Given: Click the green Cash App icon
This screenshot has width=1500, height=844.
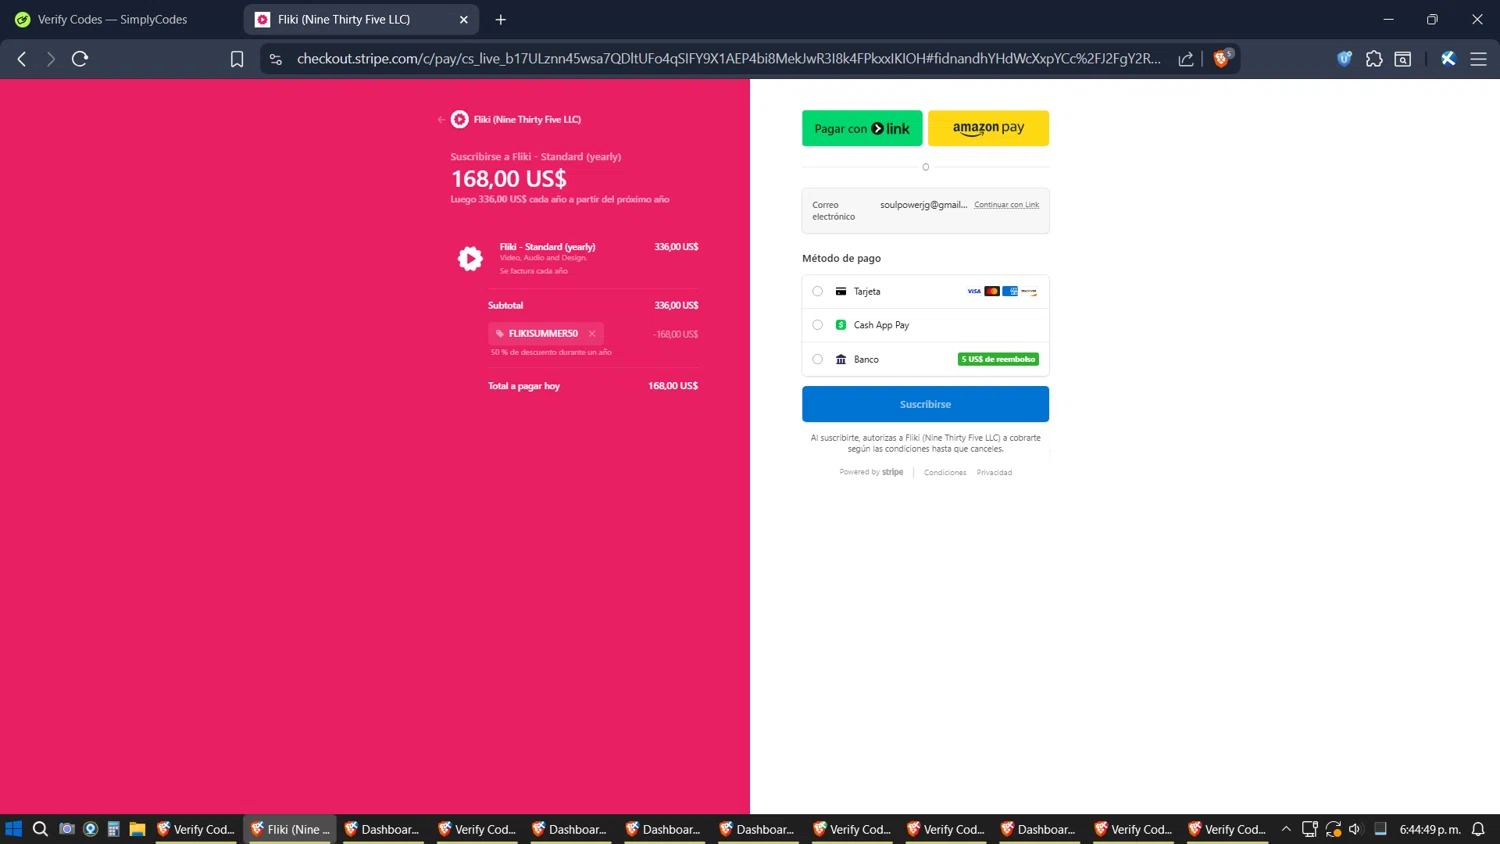Looking at the screenshot, I should (x=841, y=325).
